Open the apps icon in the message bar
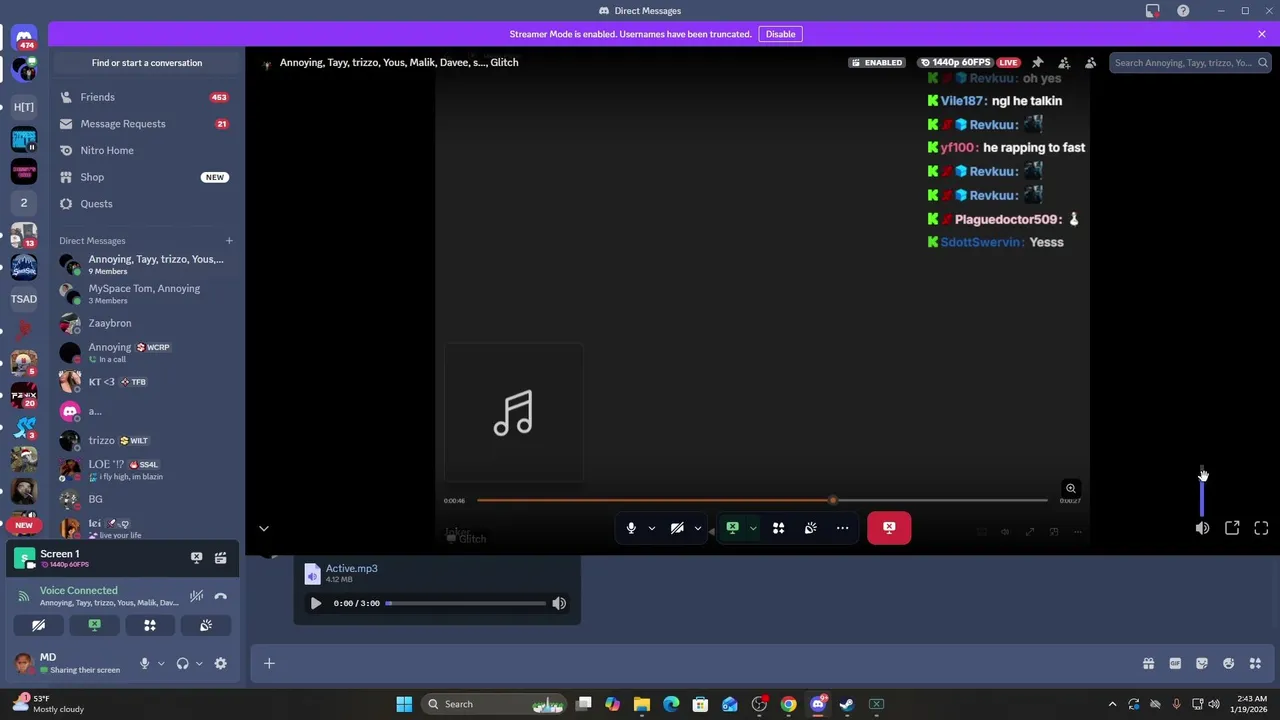This screenshot has height=720, width=1280. pos(1255,663)
